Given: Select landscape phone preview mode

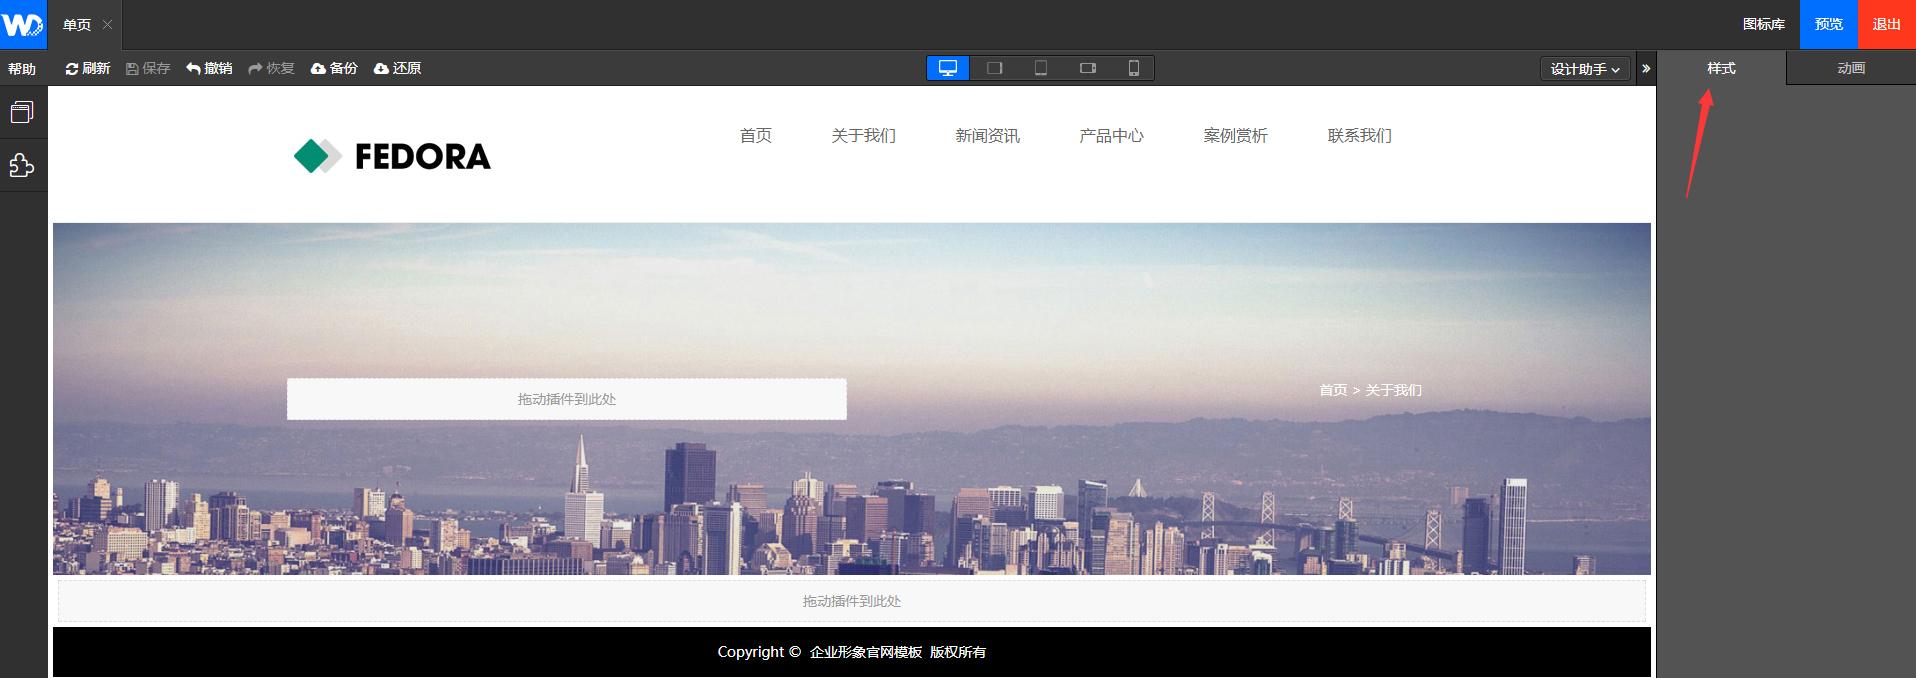Looking at the screenshot, I should [x=1087, y=68].
